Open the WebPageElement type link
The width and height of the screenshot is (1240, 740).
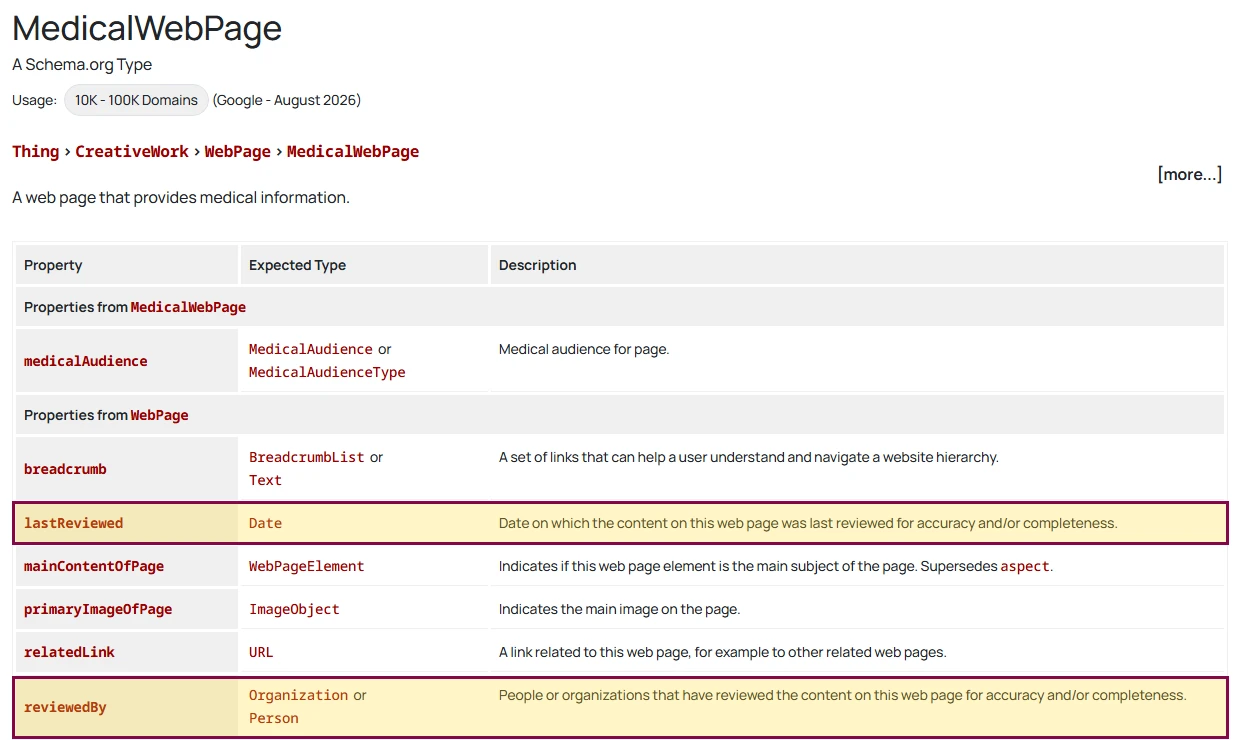pos(307,566)
